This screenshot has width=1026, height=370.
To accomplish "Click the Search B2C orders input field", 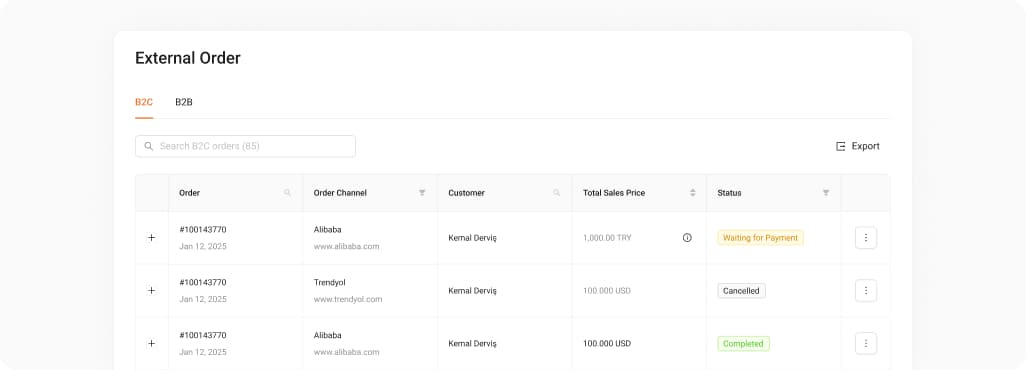I will pos(245,146).
